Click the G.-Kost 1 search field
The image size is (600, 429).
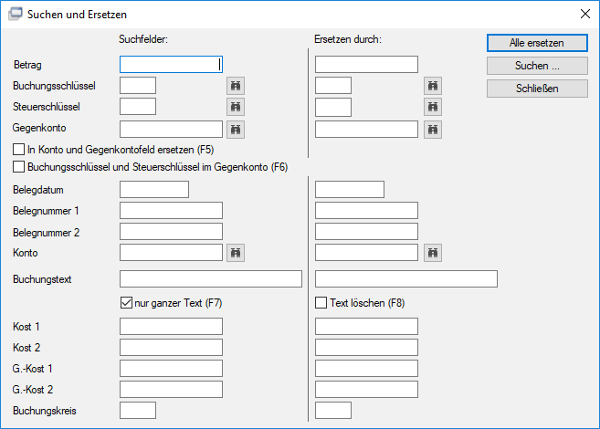171,369
